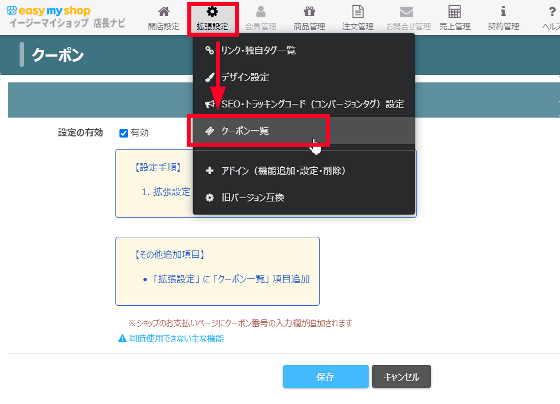Click the 1. 拡張設定 step text
Image resolution: width=560 pixels, height=404 pixels.
(166, 192)
